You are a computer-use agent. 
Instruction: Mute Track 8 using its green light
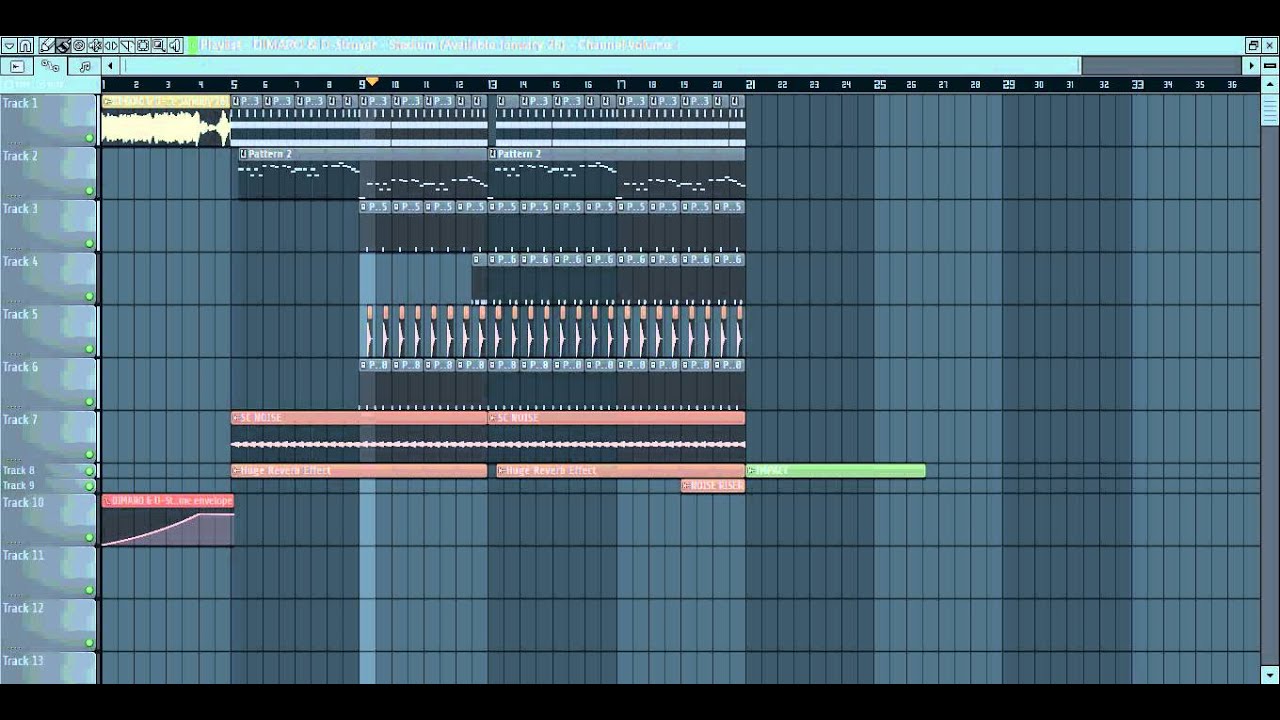pos(89,471)
